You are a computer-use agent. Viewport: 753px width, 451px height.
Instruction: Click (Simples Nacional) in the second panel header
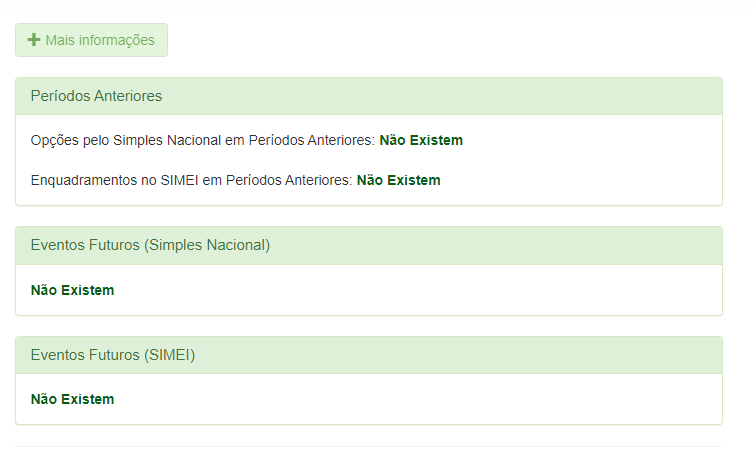point(208,245)
